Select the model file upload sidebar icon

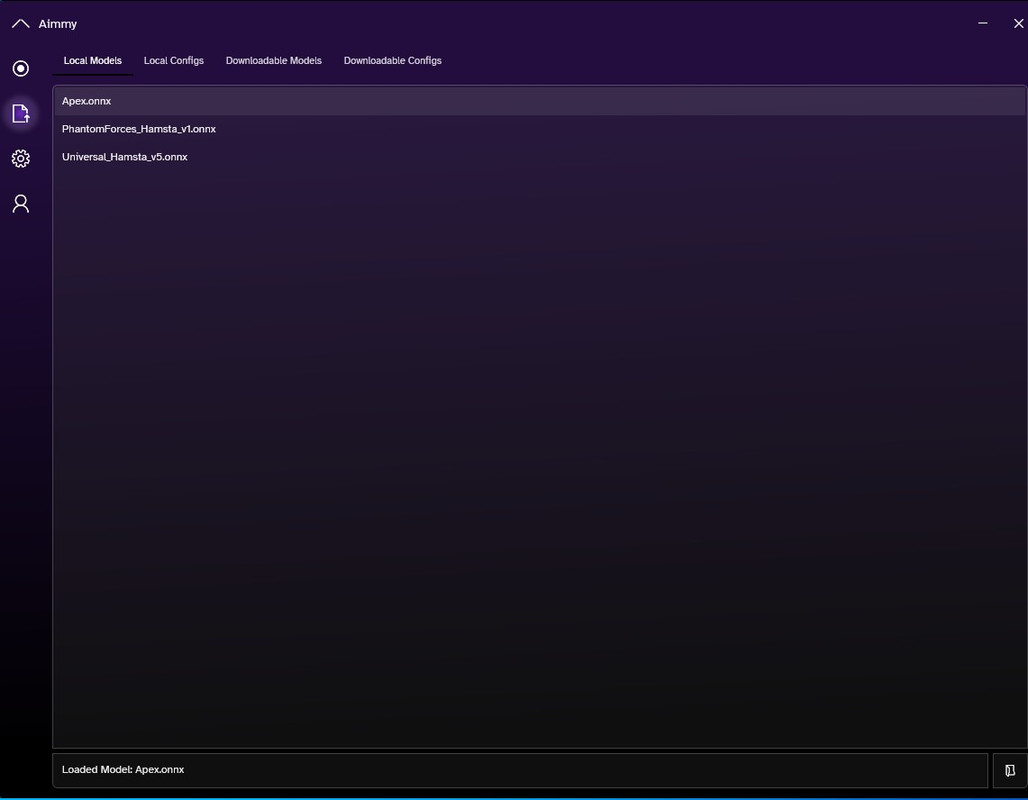pos(20,113)
